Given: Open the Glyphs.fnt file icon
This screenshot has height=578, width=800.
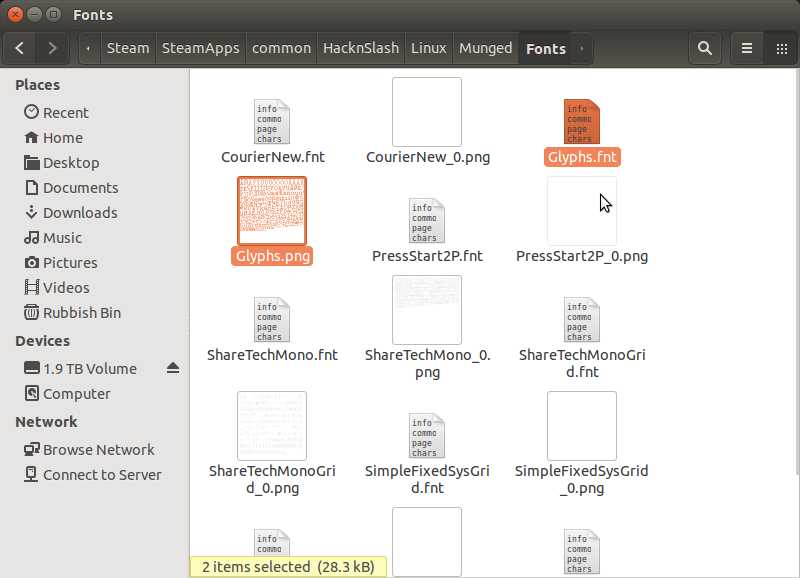Looking at the screenshot, I should point(581,122).
